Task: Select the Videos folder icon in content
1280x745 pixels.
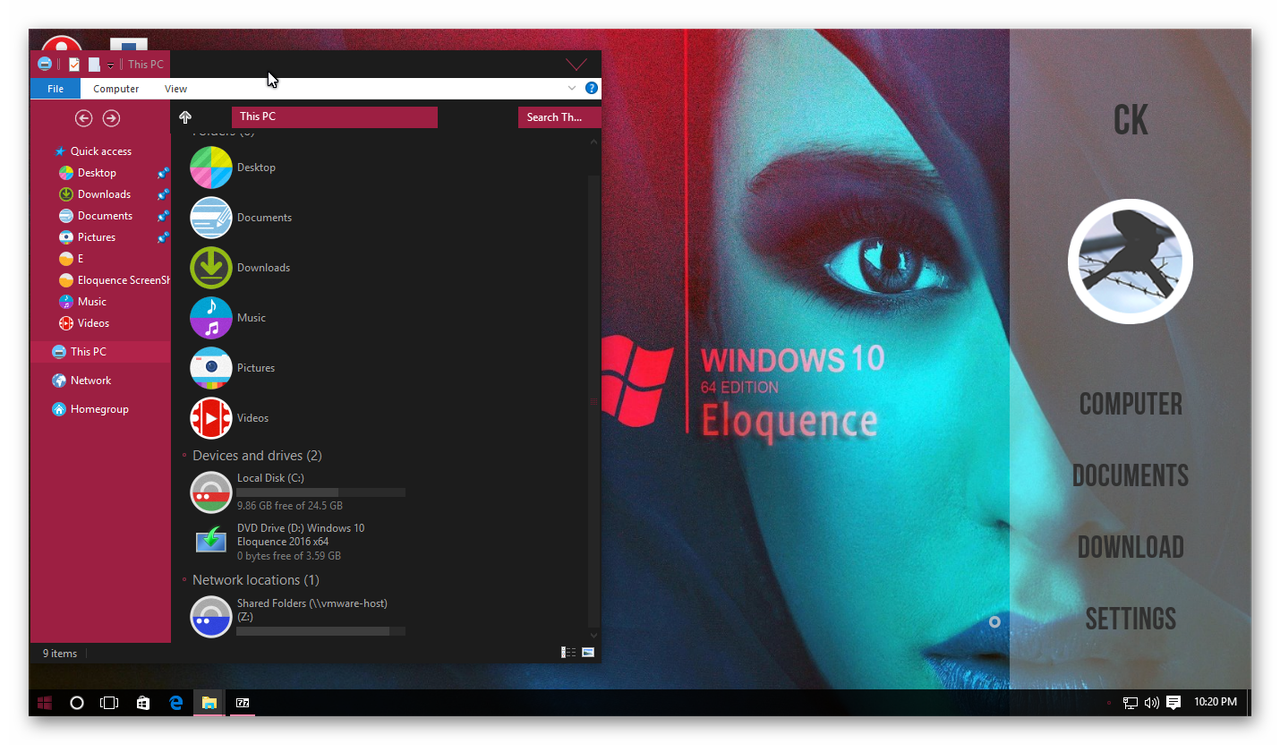Action: click(x=211, y=418)
